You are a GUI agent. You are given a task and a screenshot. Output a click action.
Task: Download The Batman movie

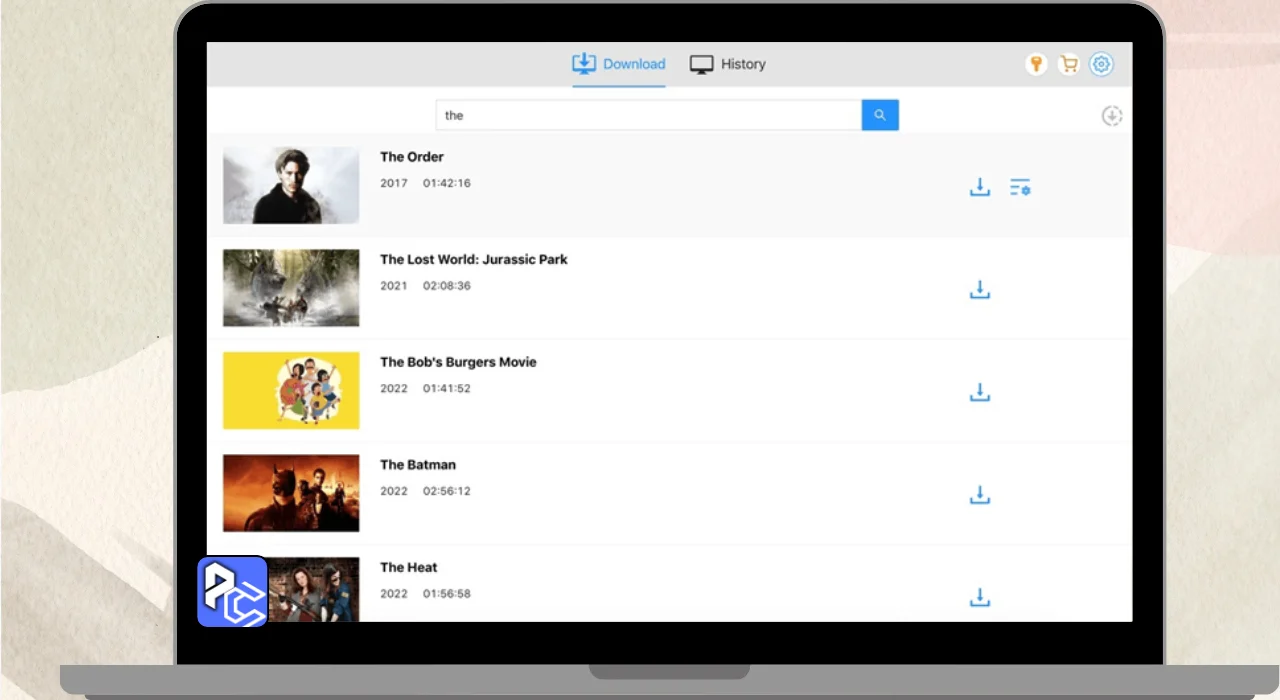pos(980,495)
